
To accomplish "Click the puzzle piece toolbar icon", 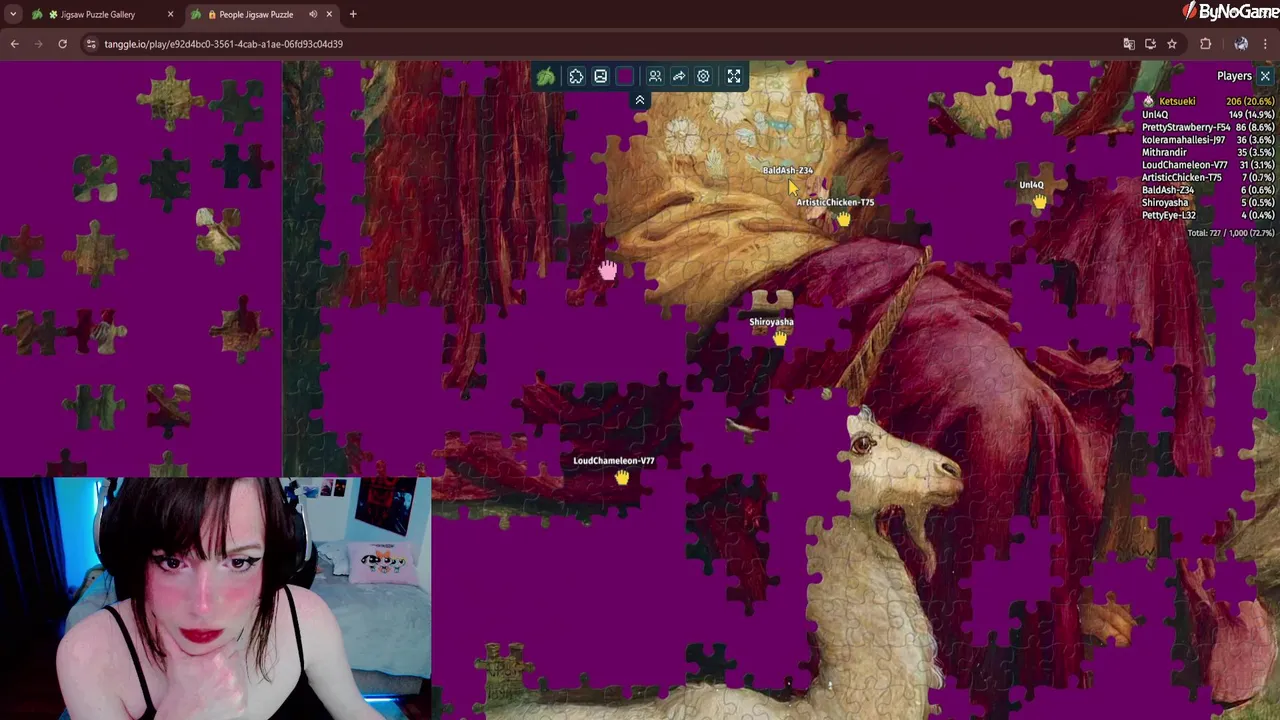I will pos(576,76).
